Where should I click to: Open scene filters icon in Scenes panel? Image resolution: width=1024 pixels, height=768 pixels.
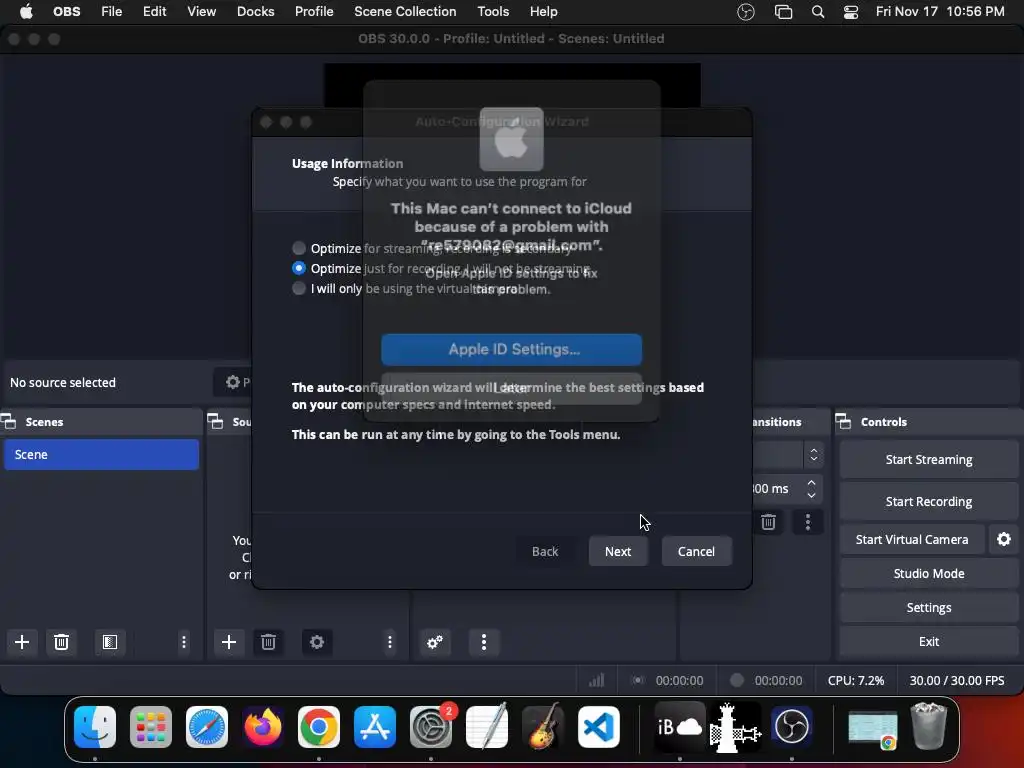point(110,642)
